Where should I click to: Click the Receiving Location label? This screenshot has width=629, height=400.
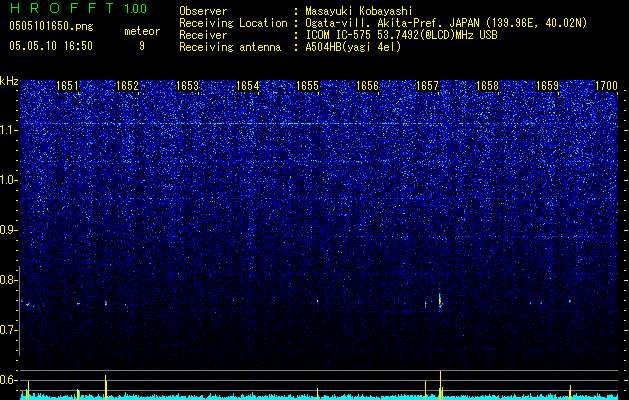pos(233,23)
